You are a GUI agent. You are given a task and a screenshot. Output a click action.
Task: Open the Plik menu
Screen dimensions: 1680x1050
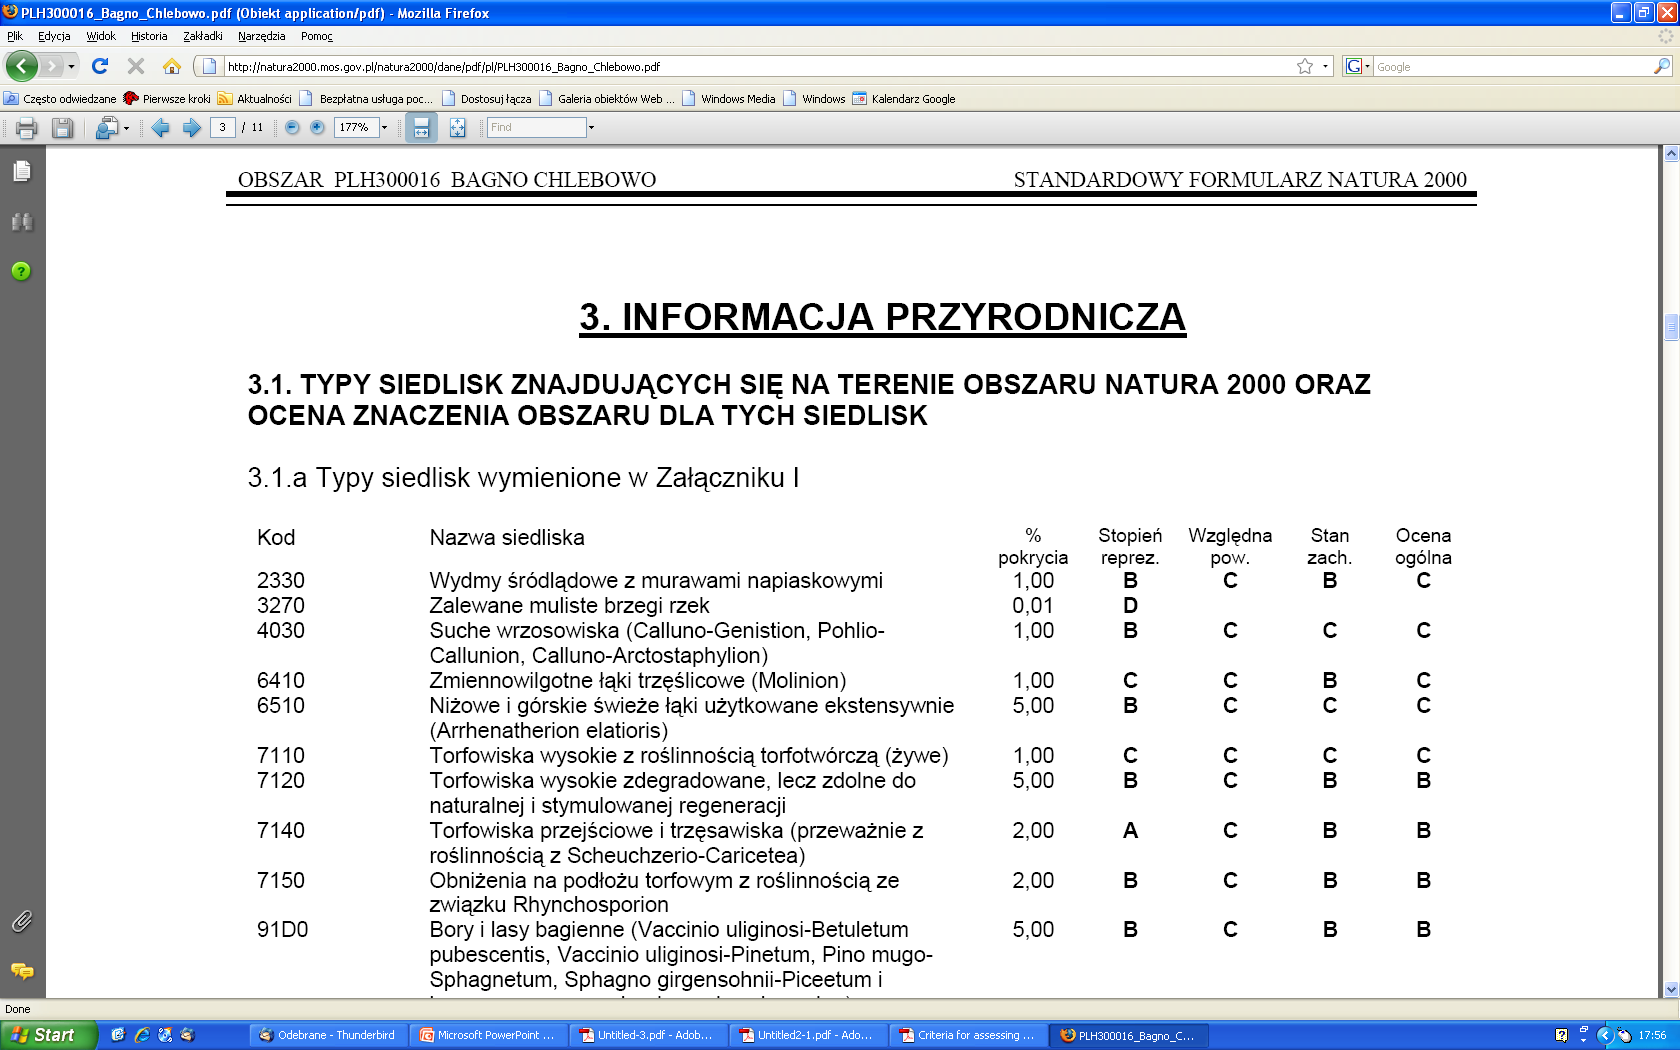(x=15, y=36)
